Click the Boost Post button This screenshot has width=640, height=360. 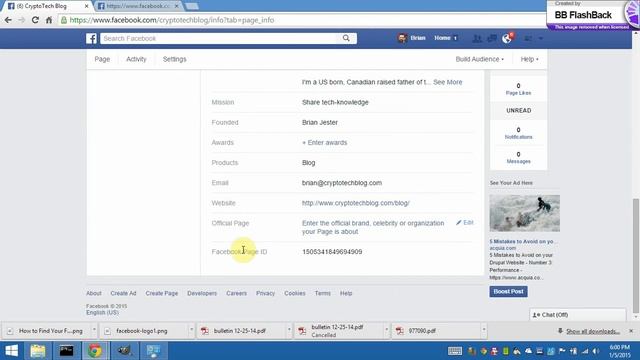[508, 291]
